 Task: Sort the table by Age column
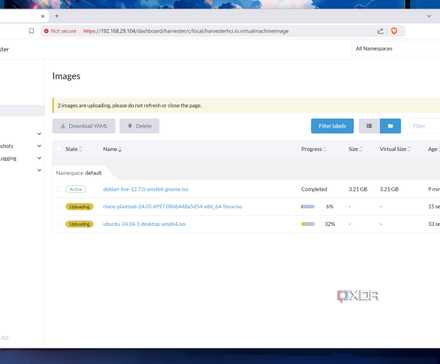tap(433, 149)
